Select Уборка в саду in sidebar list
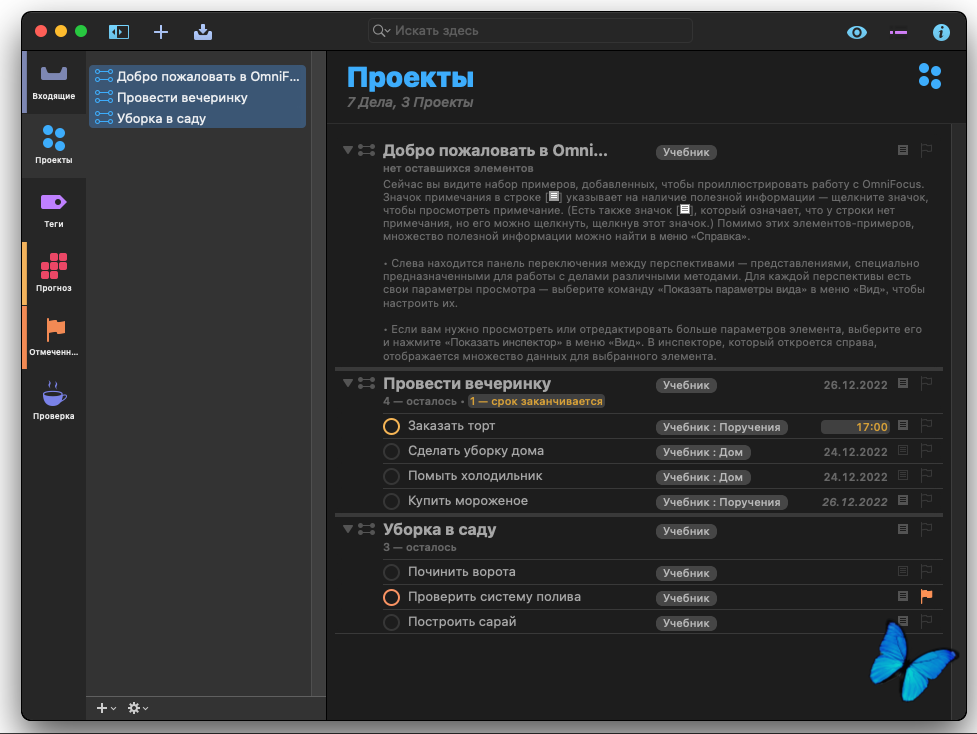This screenshot has width=977, height=734. click(x=198, y=118)
